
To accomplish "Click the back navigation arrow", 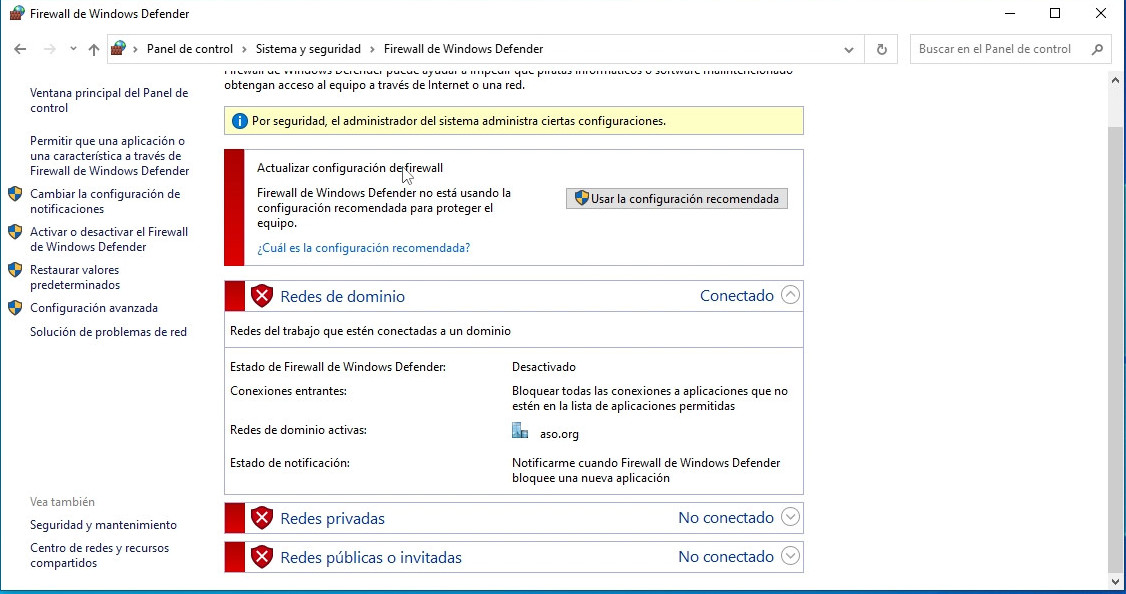I will [20, 49].
